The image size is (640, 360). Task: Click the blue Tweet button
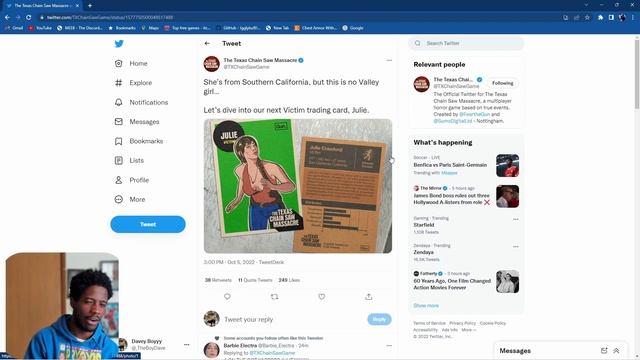[x=148, y=224]
